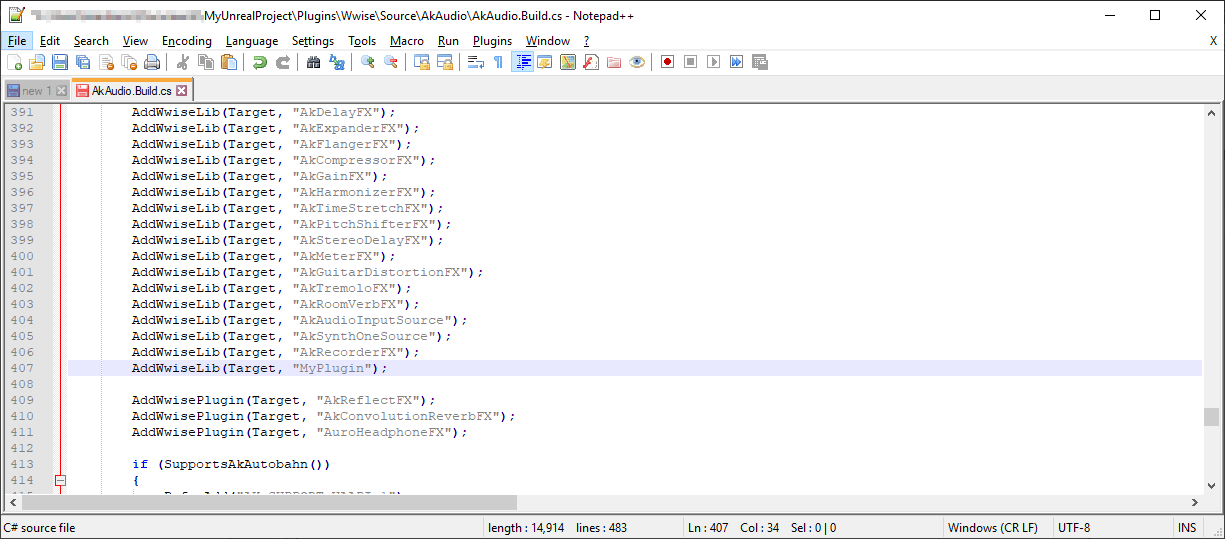Viewport: 1225px width, 539px height.
Task: Open the Search menu
Action: [x=91, y=41]
